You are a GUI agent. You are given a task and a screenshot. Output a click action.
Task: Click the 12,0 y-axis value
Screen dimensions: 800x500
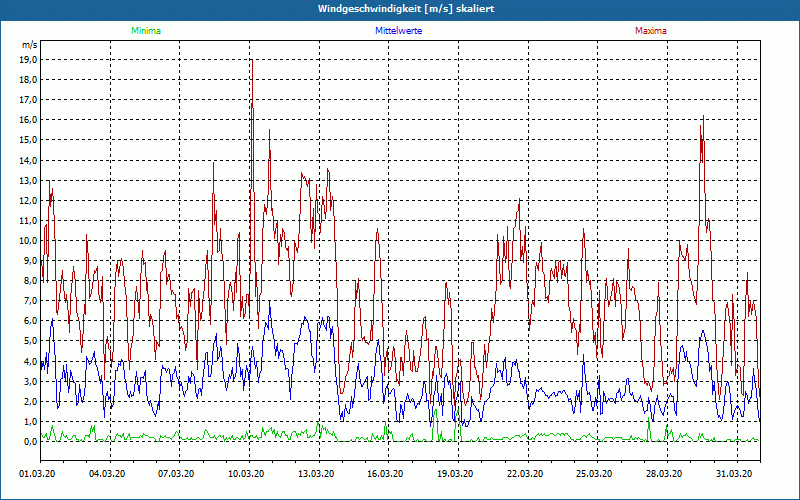(29, 201)
